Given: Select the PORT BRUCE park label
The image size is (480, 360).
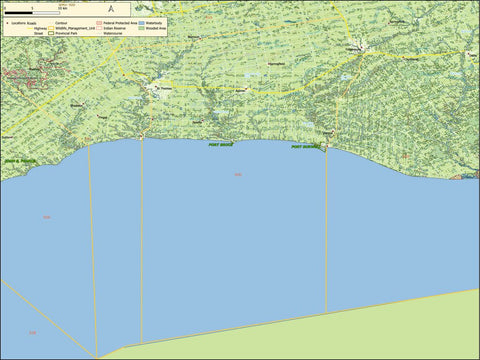Looking at the screenshot, I should (x=221, y=145).
